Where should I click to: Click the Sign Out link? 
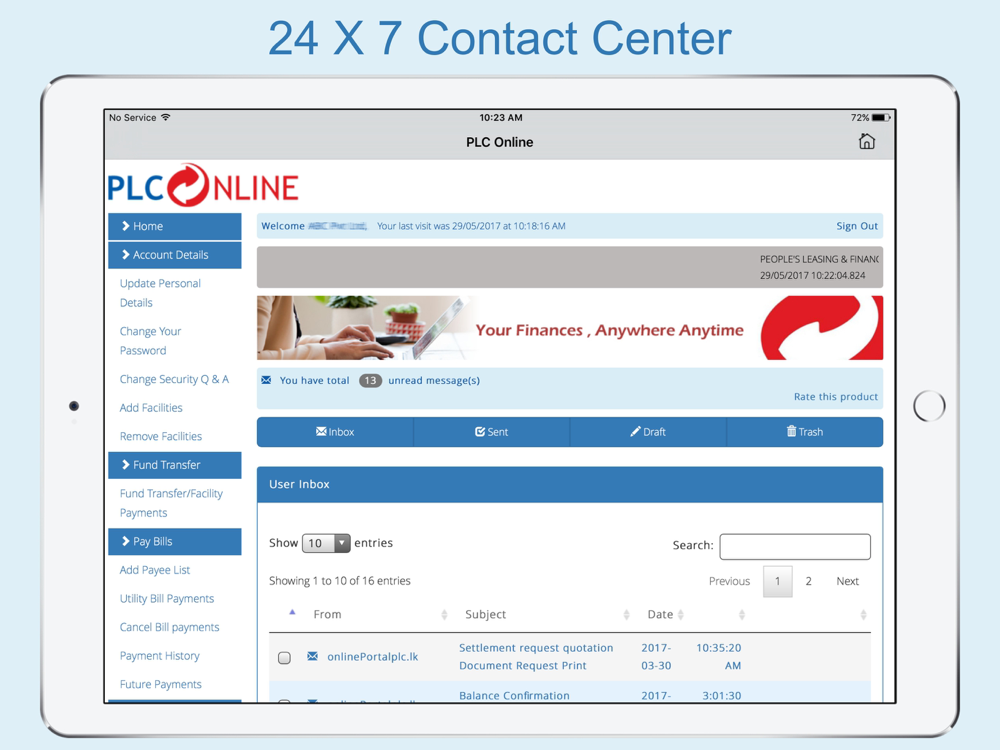point(857,226)
